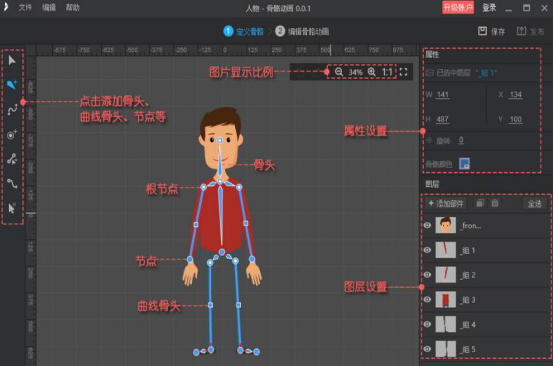Hide the _组 5 layer
554x366 pixels.
tap(428, 349)
